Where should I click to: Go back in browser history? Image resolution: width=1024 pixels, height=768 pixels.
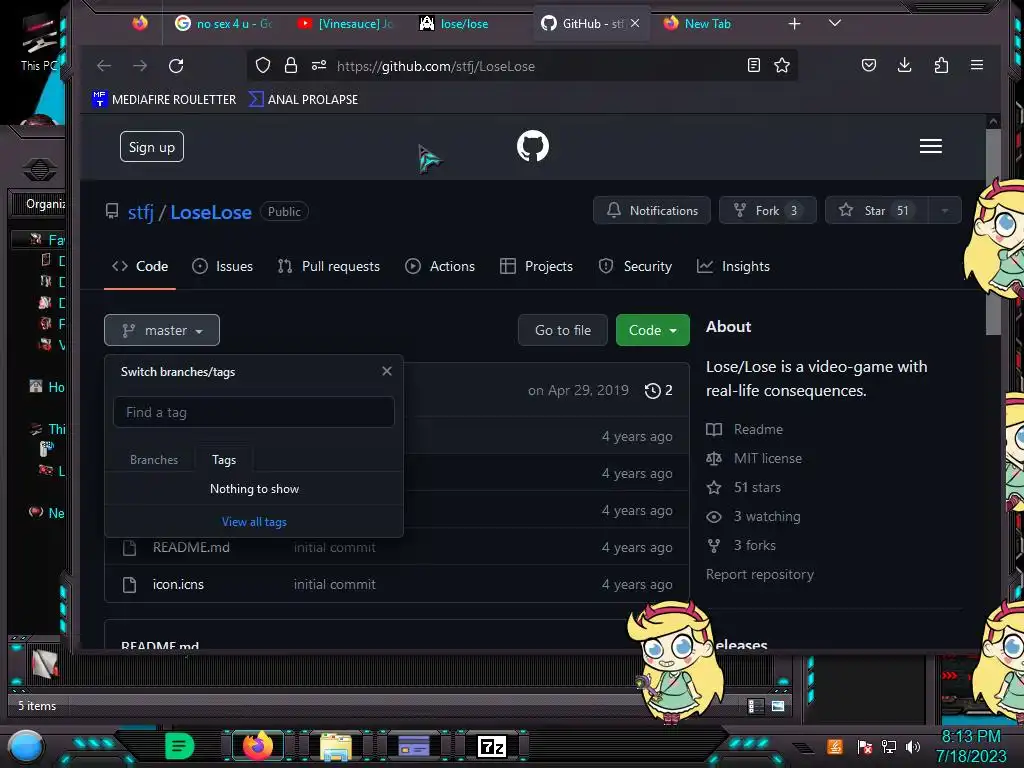click(104, 66)
